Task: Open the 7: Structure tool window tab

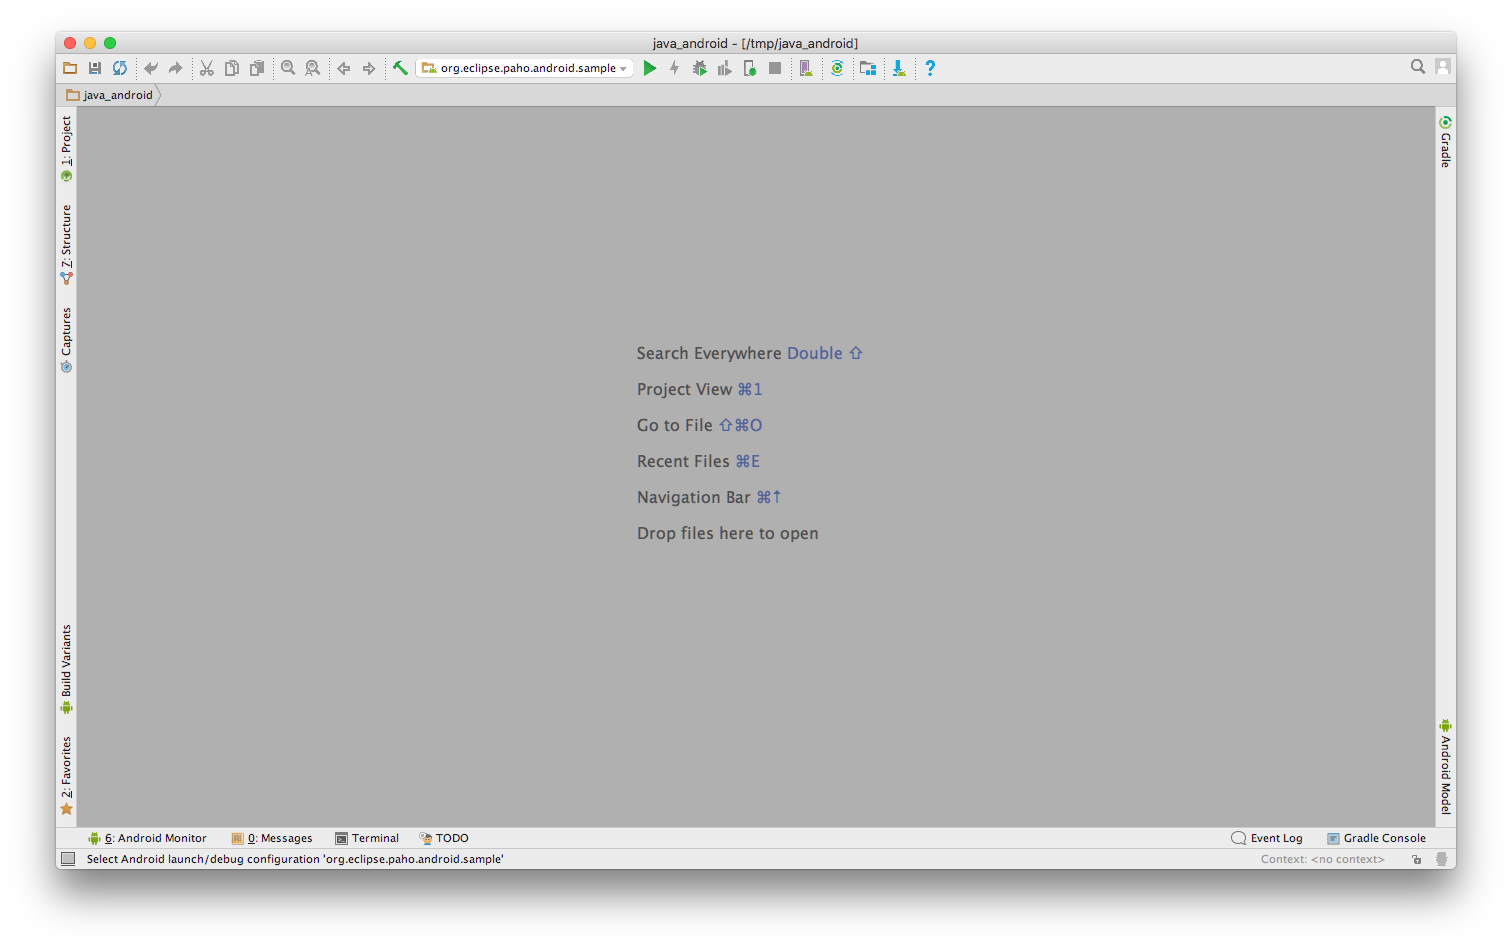Action: 66,245
